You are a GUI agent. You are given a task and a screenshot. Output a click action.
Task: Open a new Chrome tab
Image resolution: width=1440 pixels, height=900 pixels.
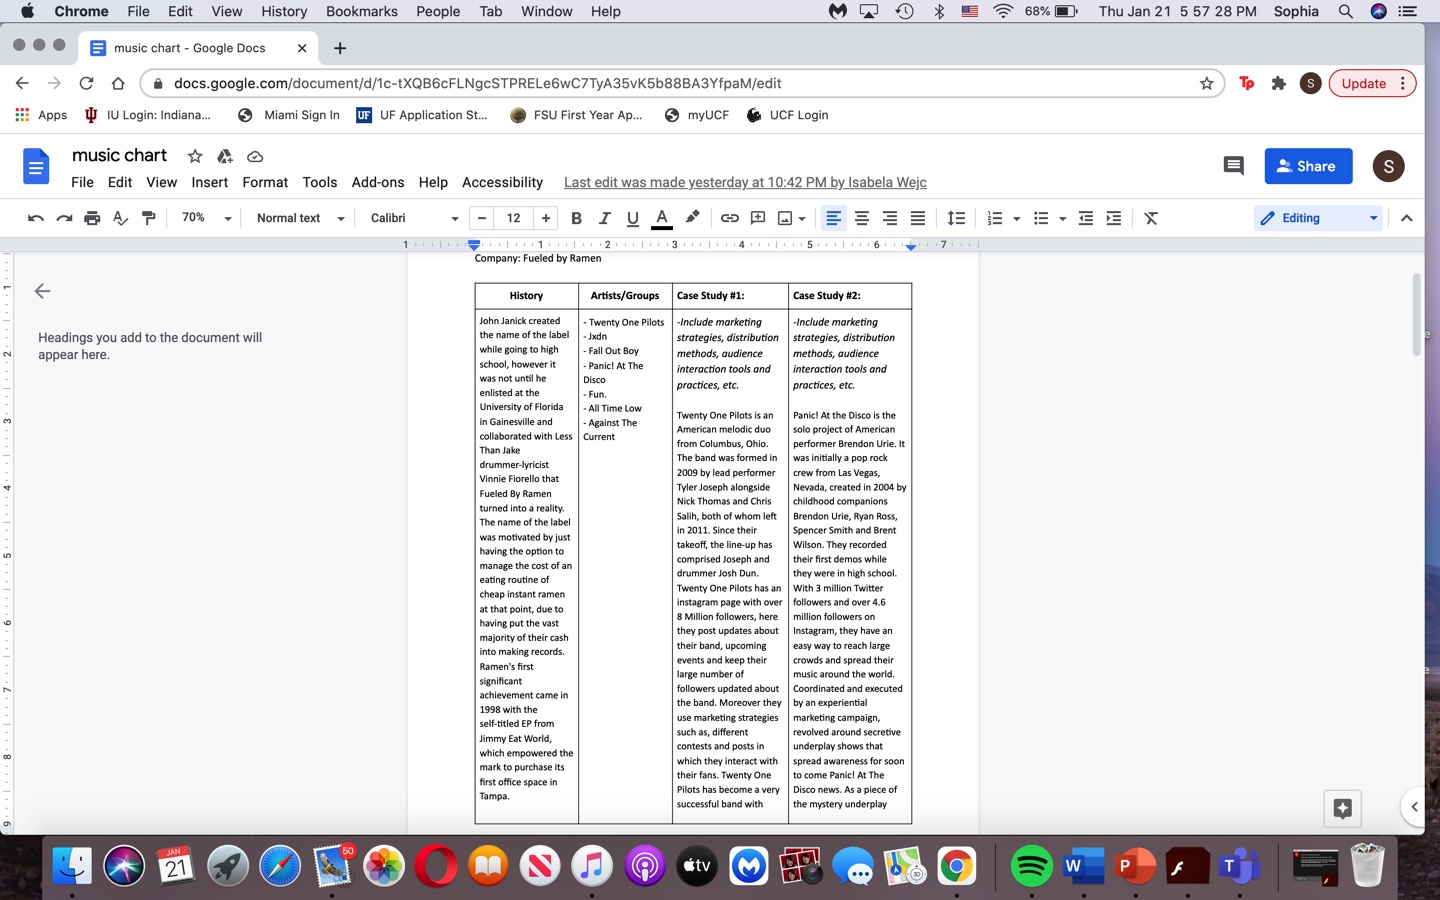pyautogui.click(x=340, y=48)
